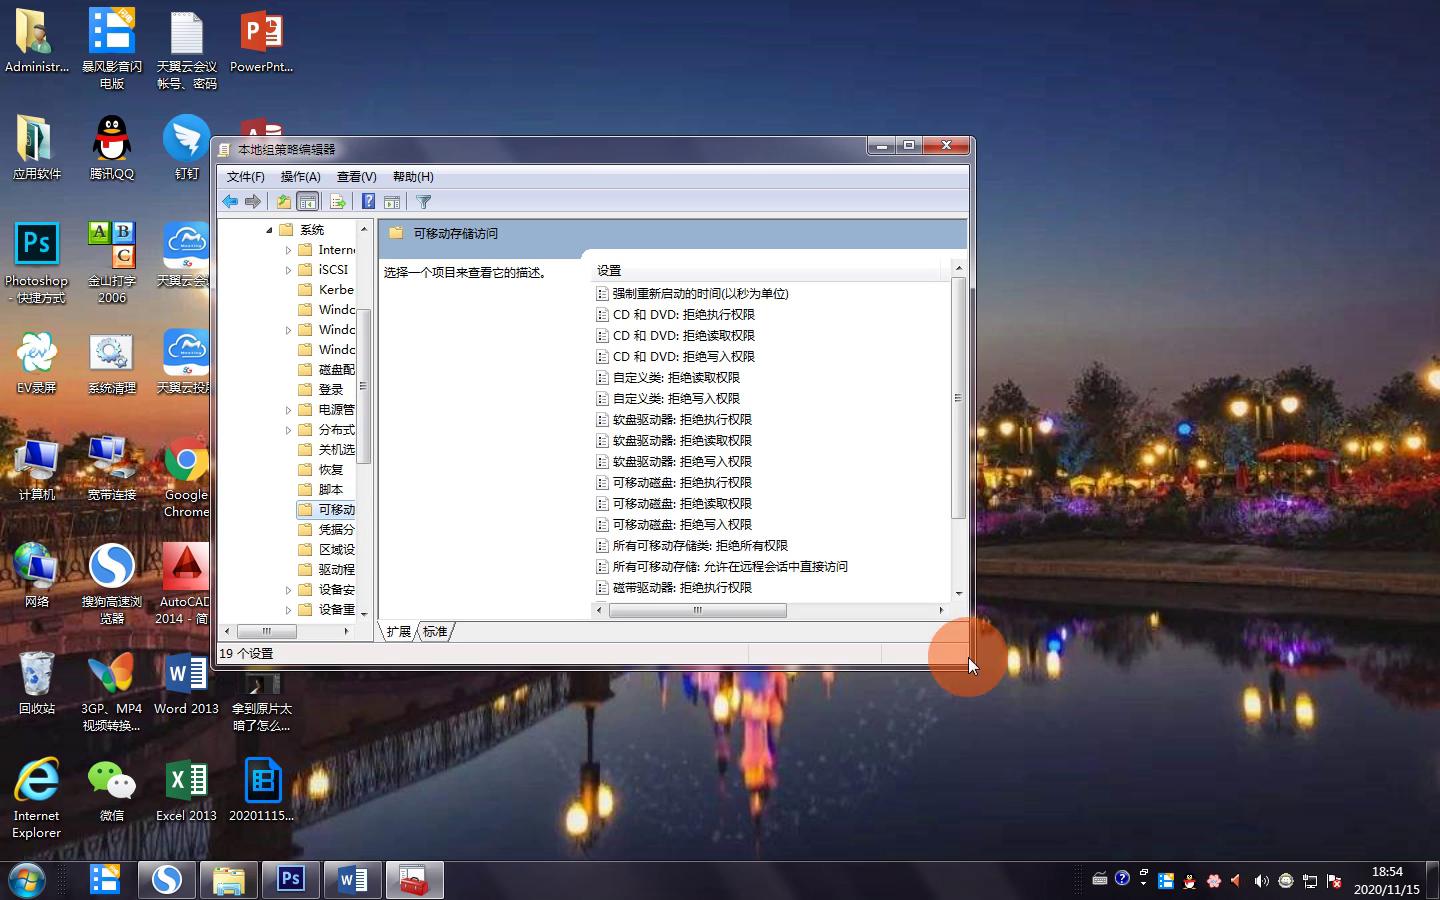Open Help via the question mark icon
The image size is (1440, 900).
pyautogui.click(x=368, y=202)
